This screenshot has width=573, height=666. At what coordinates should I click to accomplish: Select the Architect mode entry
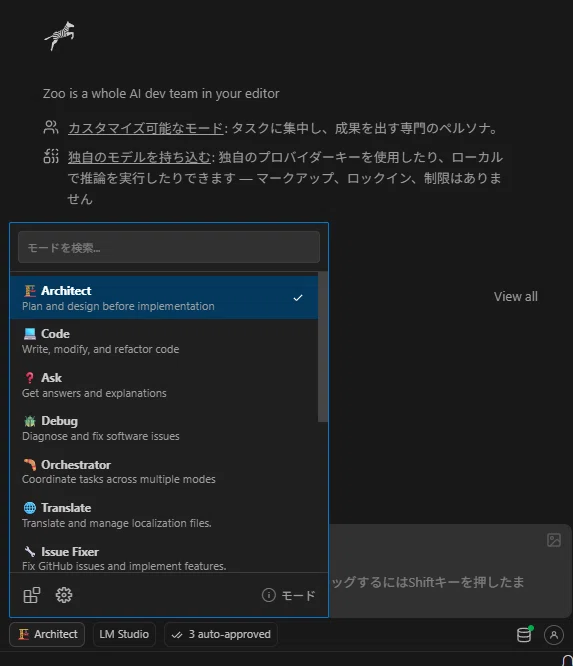[164, 297]
